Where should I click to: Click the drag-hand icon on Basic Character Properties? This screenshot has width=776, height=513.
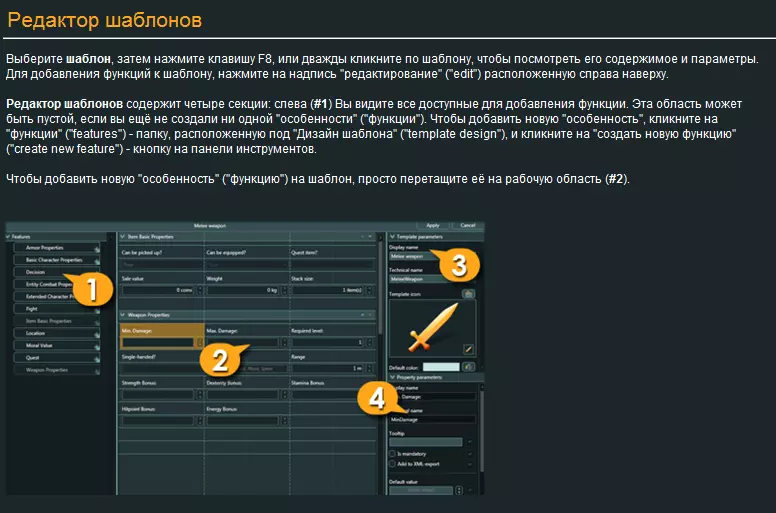97,262
